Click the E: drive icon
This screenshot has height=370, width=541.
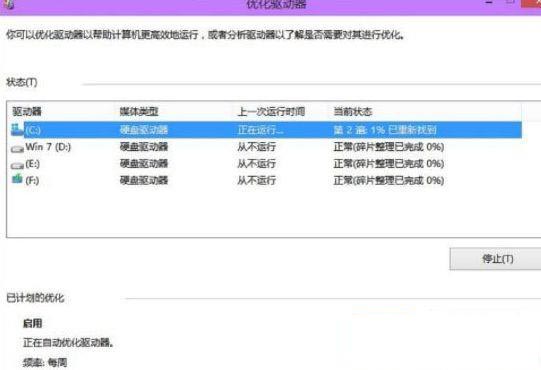17,165
